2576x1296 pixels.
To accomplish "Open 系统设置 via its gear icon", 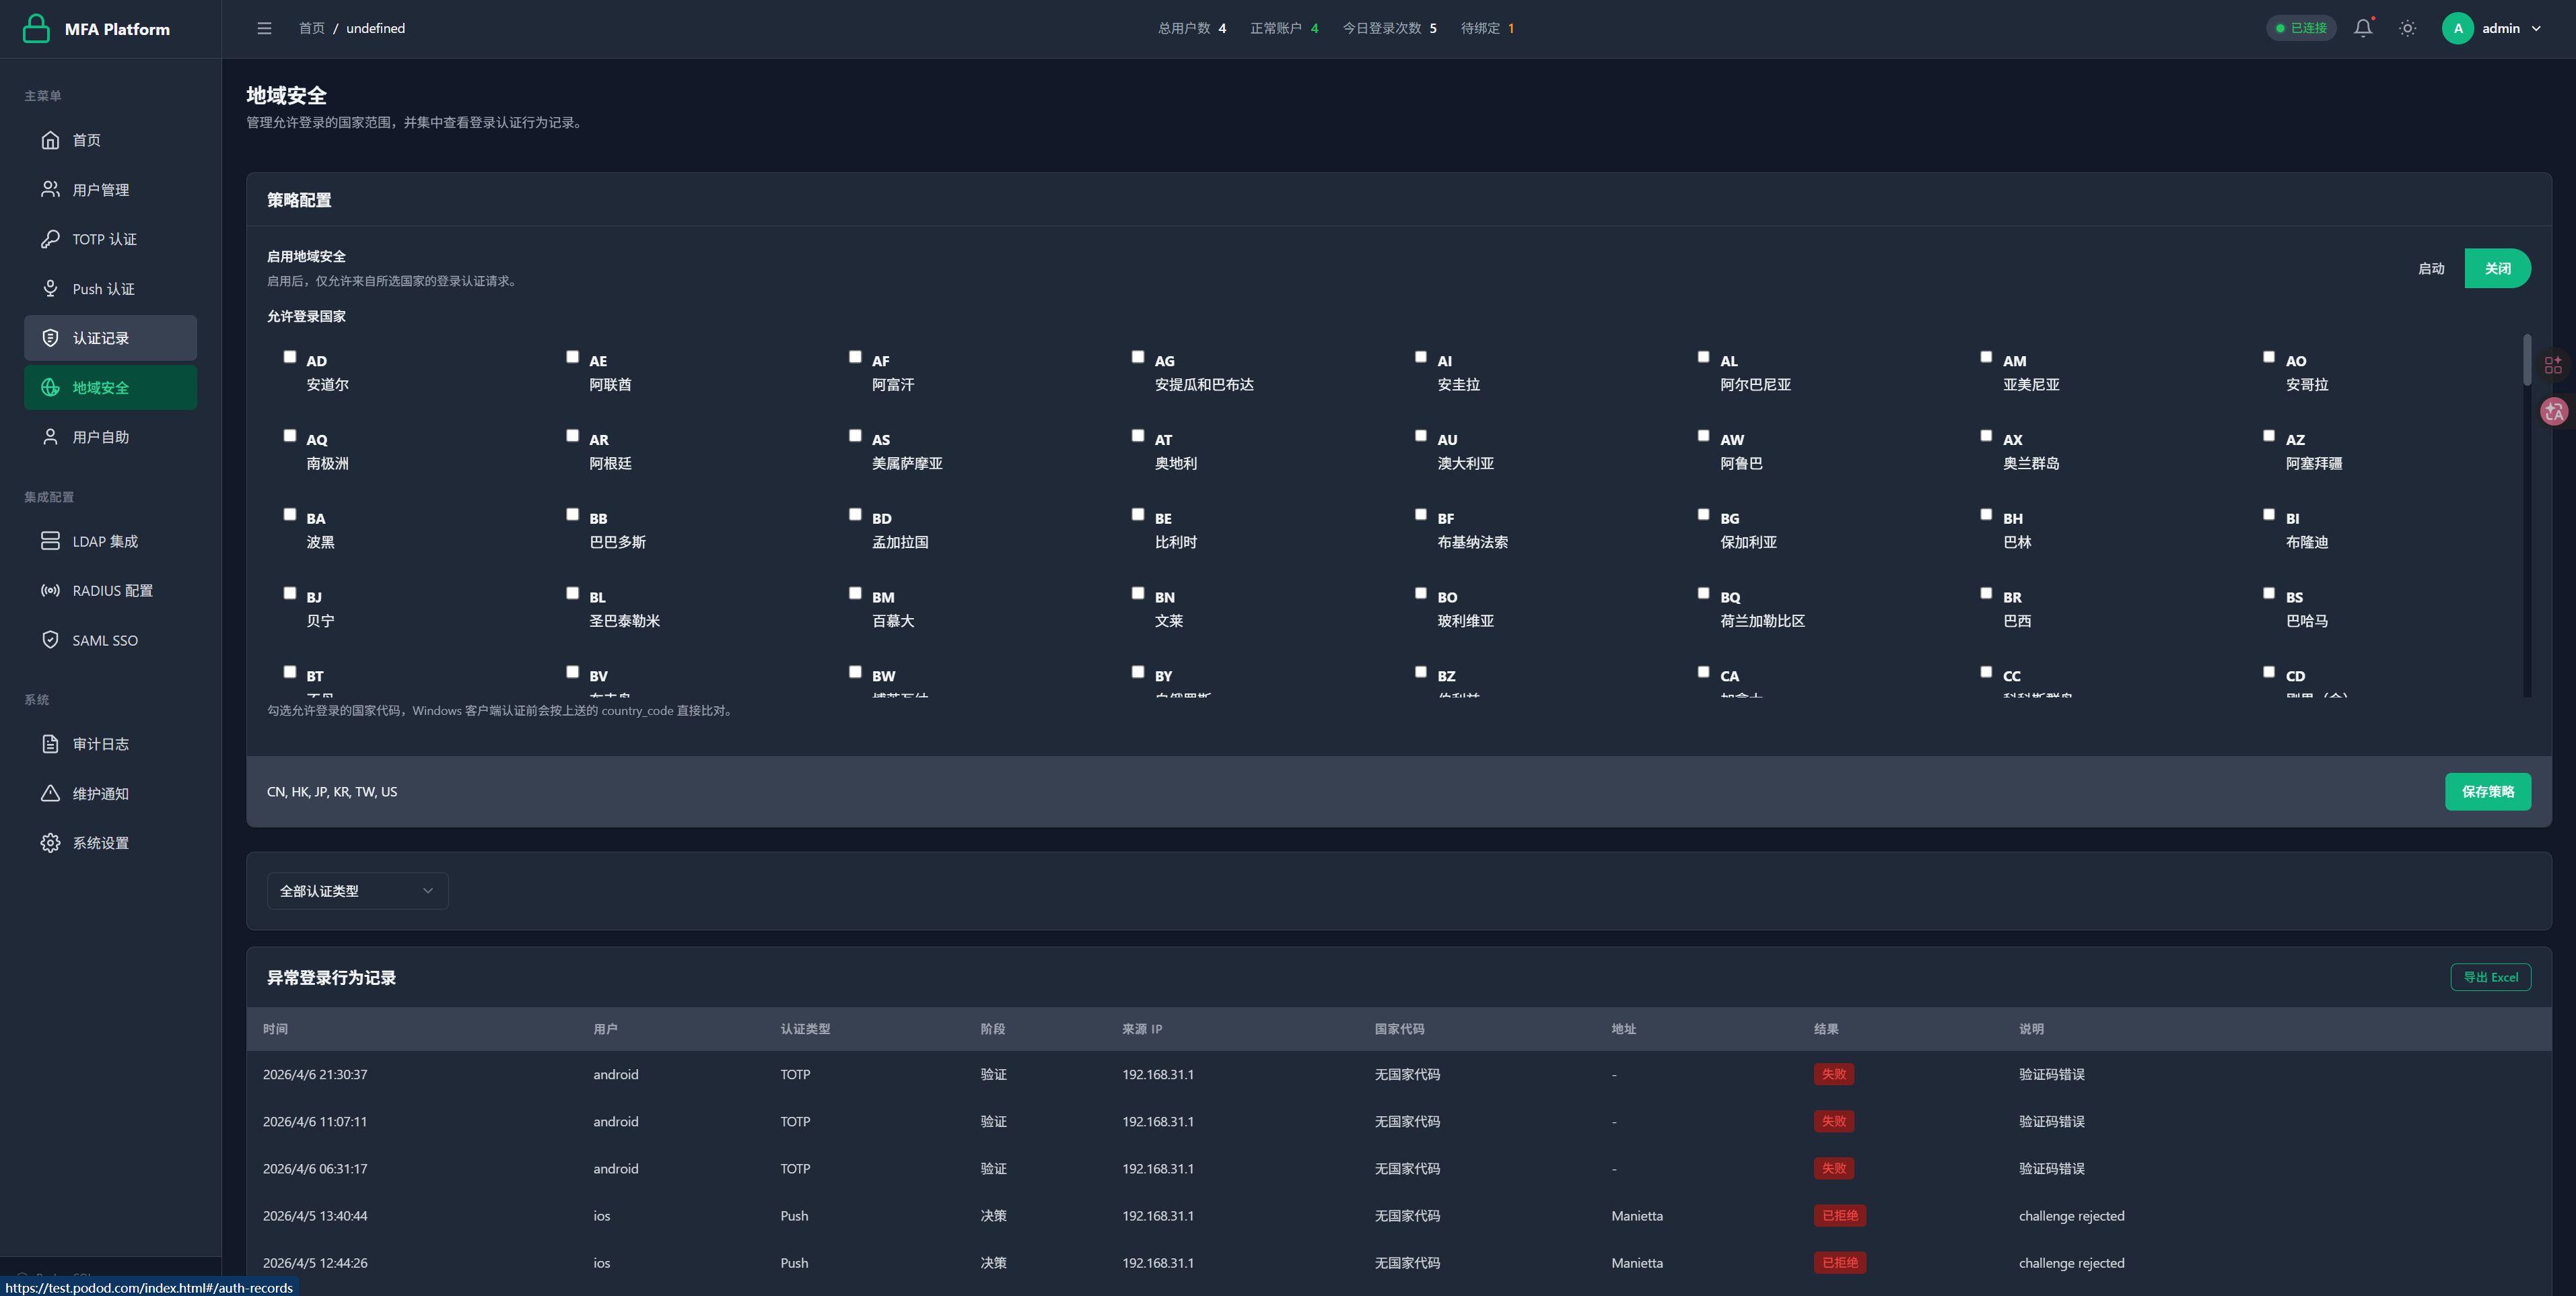I will pyautogui.click(x=50, y=843).
